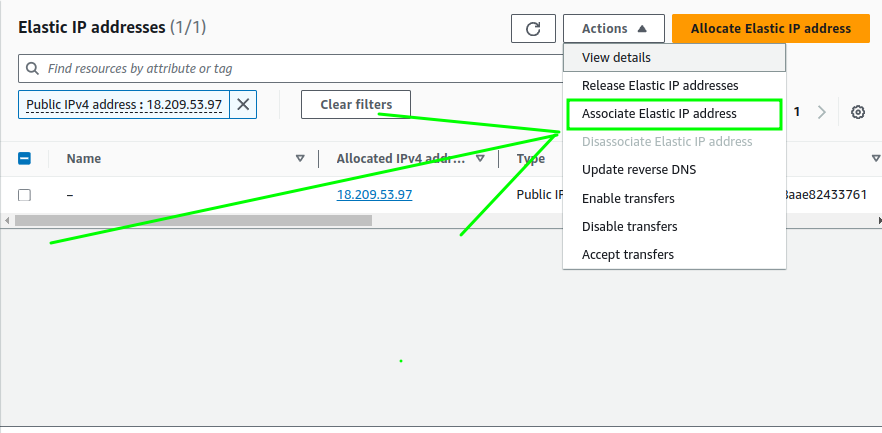Click the Clear filters button
Viewport: 882px width, 433px height.
pos(355,104)
